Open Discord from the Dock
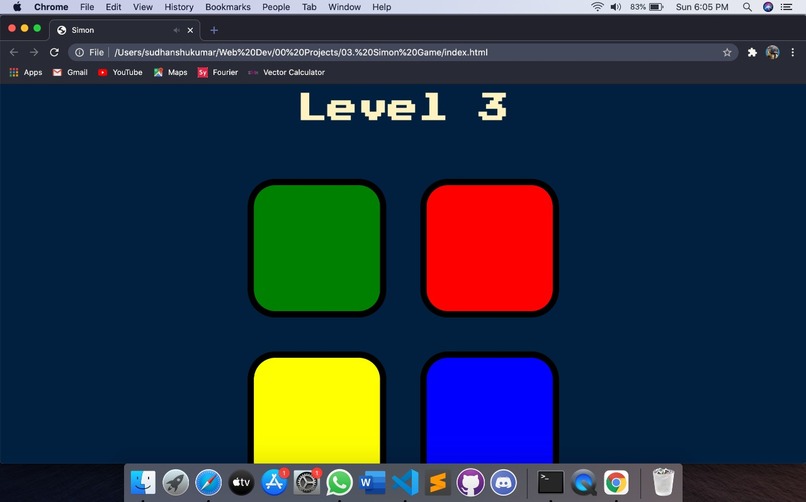This screenshot has width=806, height=502. click(504, 482)
